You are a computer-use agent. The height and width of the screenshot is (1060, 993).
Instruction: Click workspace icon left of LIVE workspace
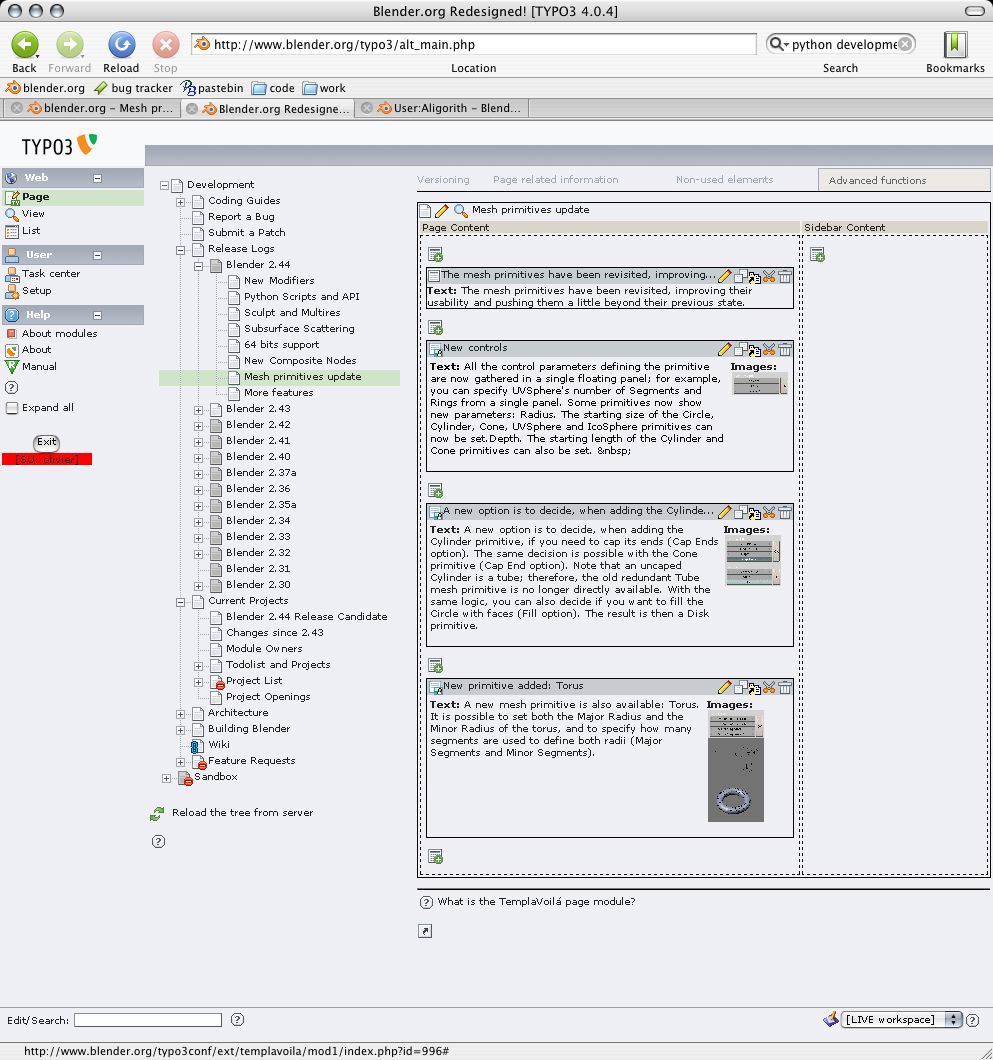(x=831, y=1019)
